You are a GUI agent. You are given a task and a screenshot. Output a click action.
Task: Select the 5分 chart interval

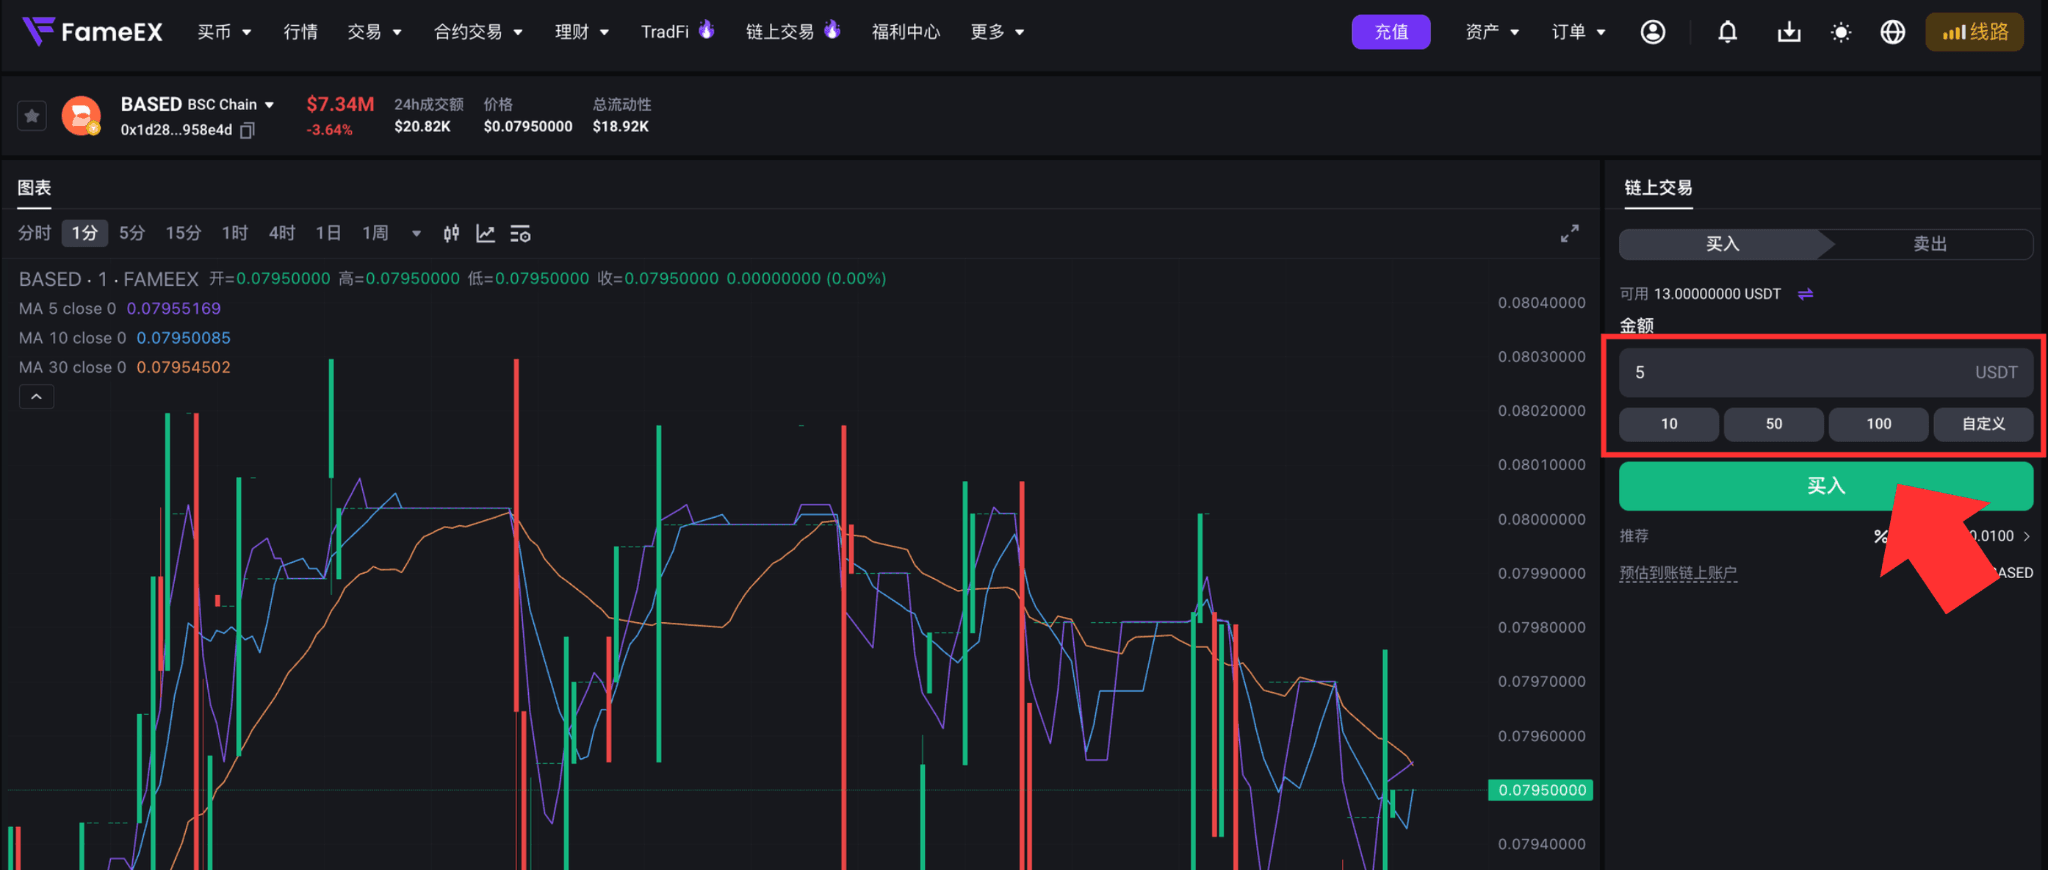132,233
